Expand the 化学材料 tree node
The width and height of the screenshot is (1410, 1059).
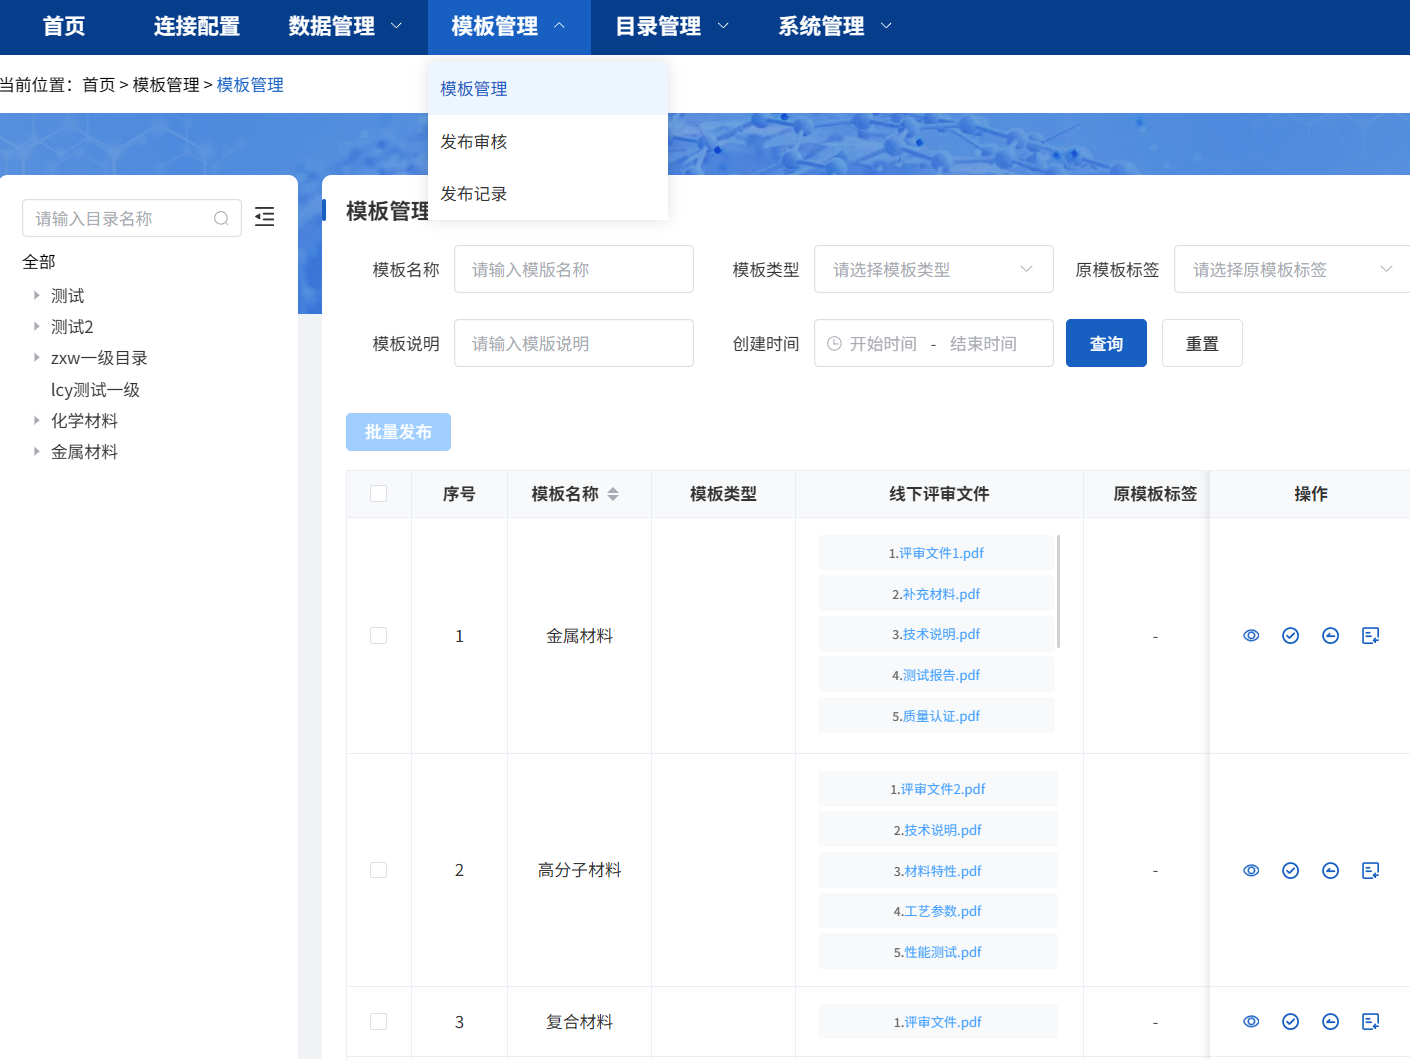point(37,421)
